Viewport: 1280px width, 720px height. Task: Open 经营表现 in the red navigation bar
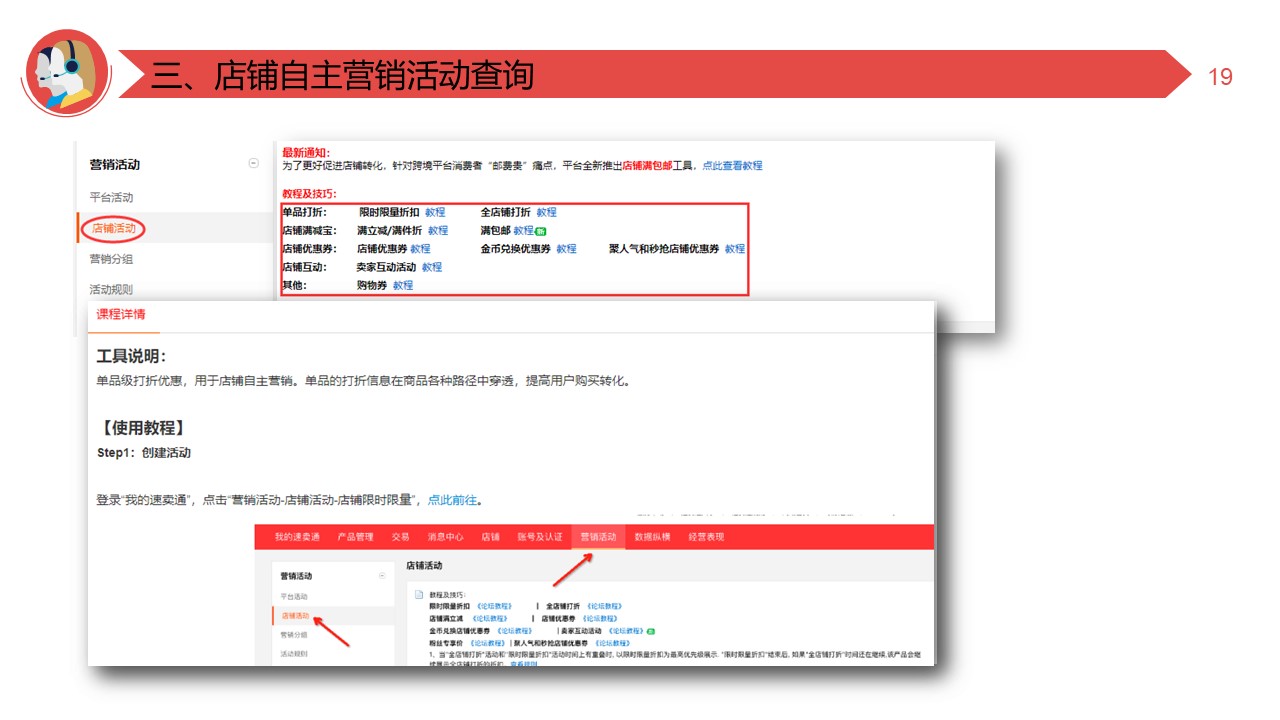click(706, 537)
